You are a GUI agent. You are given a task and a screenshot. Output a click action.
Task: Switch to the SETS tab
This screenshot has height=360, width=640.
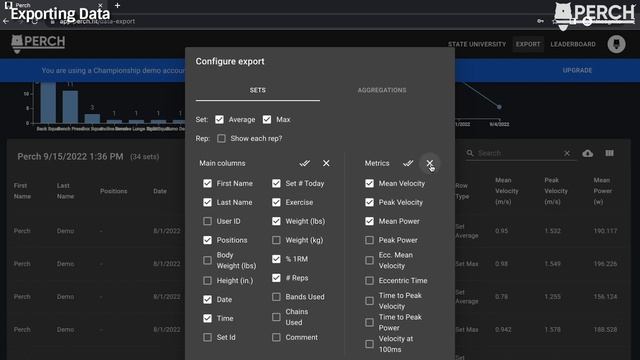(258, 90)
